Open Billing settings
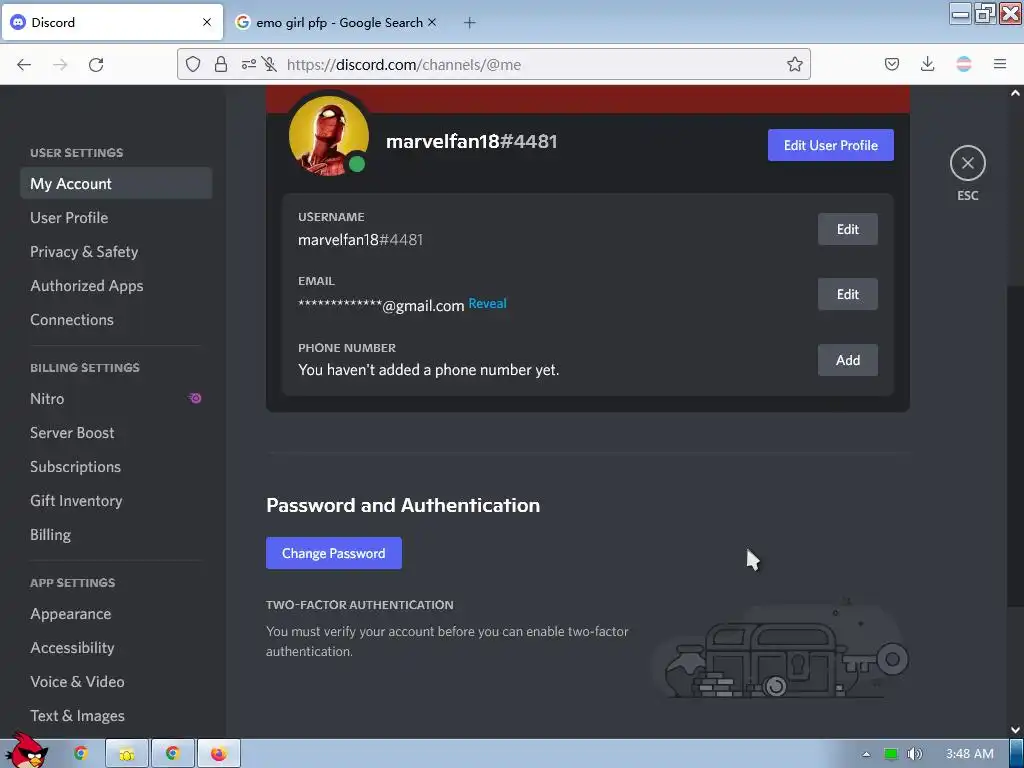 [x=116, y=534]
